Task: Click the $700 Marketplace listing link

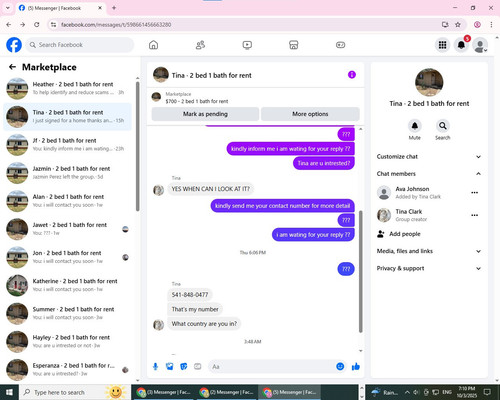Action: coord(197,101)
